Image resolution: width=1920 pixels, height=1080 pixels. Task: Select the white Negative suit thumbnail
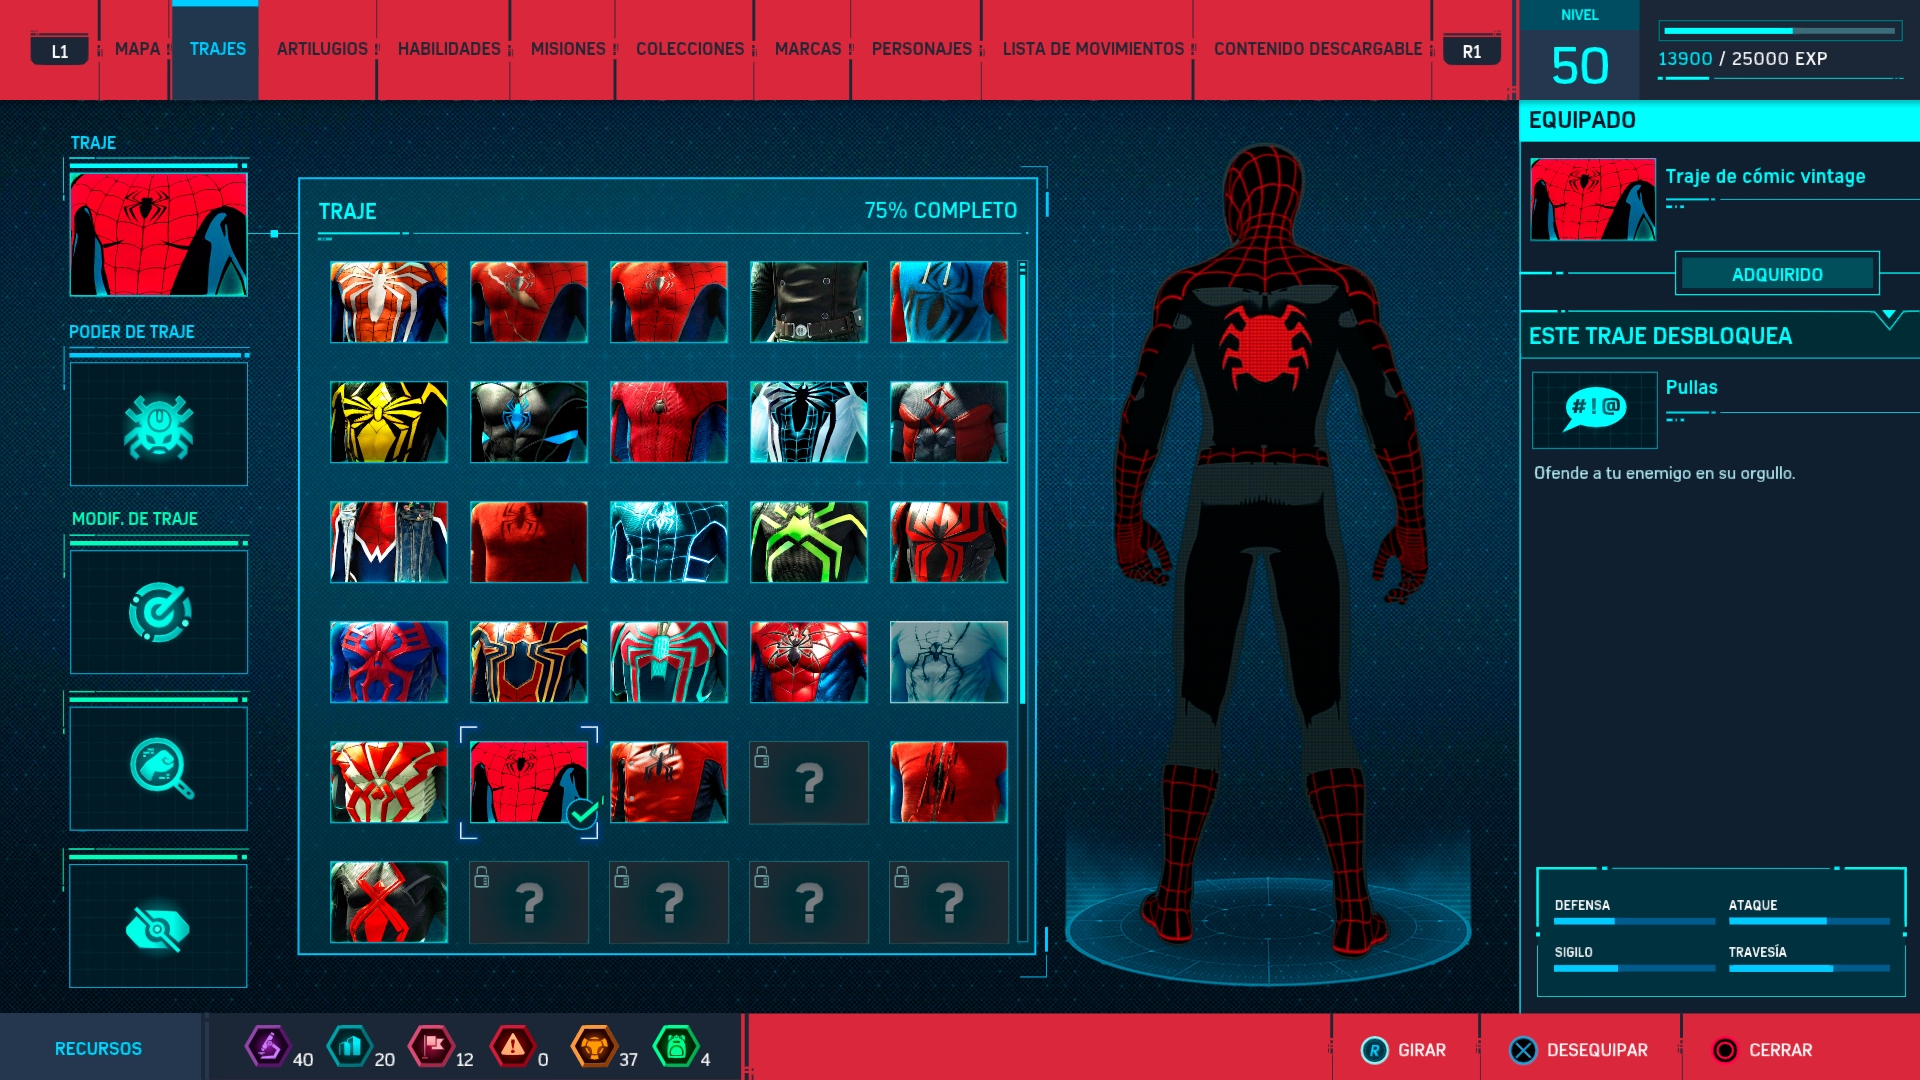(809, 422)
